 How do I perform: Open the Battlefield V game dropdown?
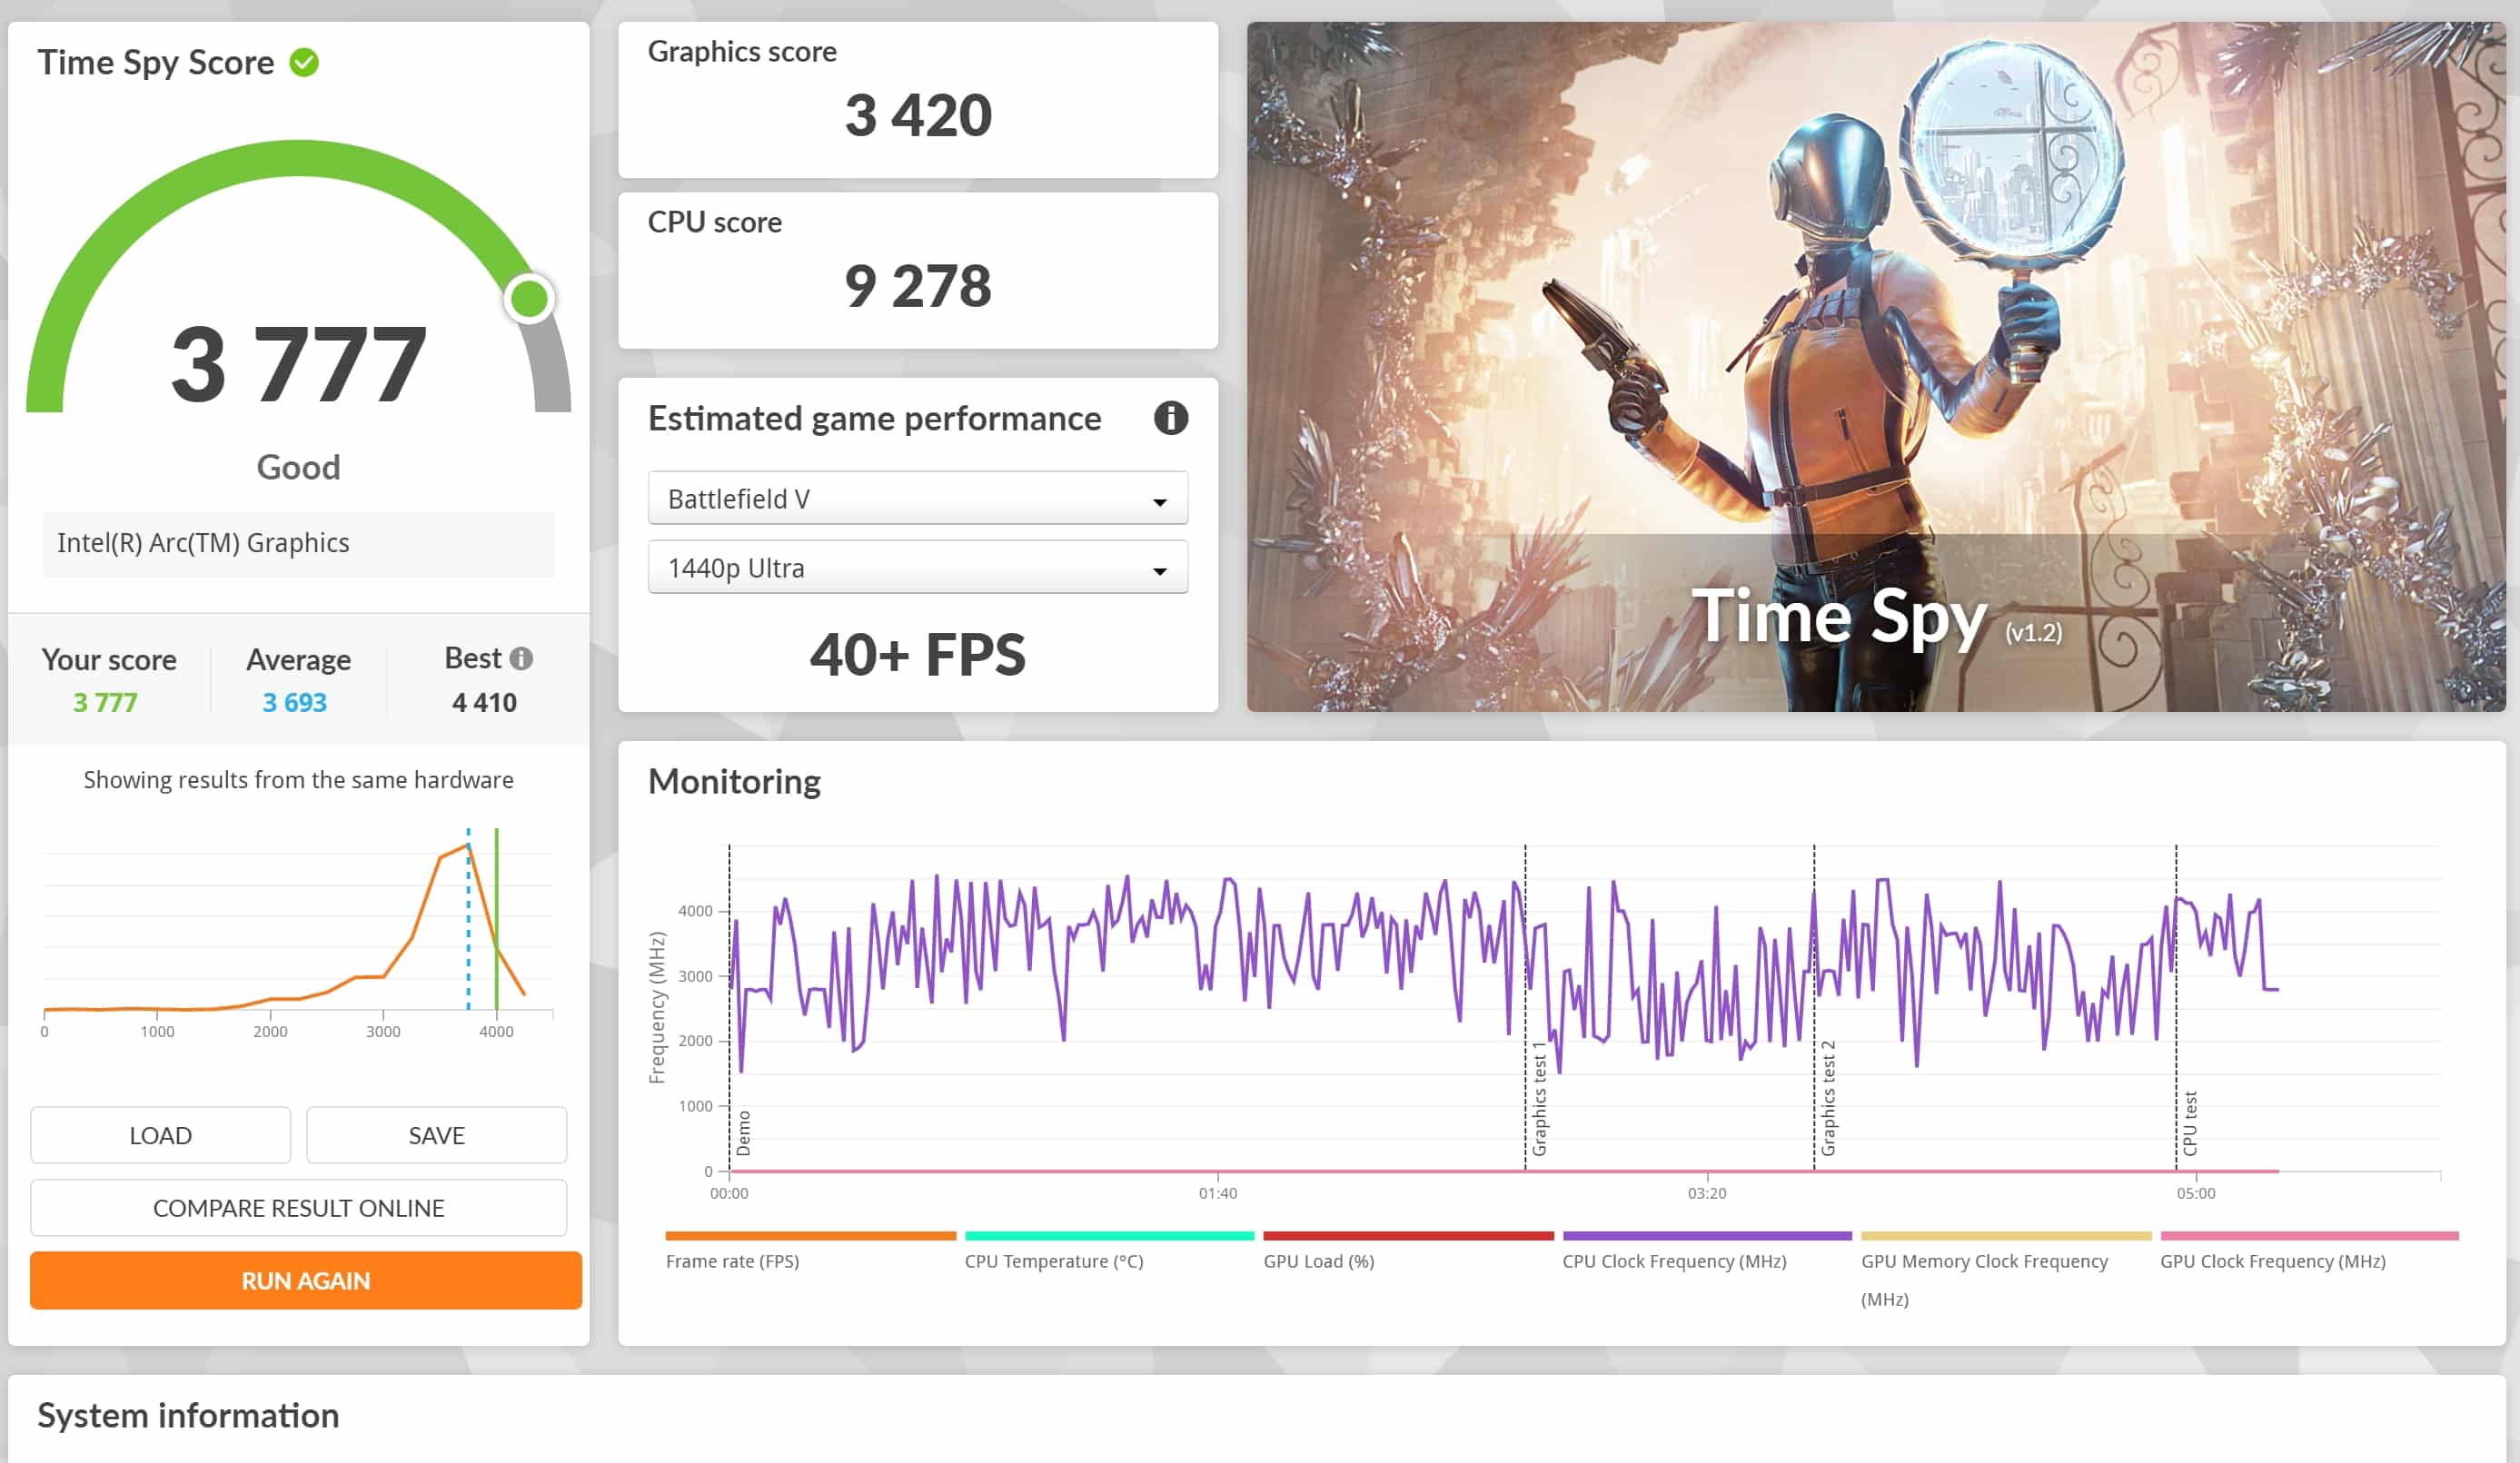pyautogui.click(x=917, y=498)
